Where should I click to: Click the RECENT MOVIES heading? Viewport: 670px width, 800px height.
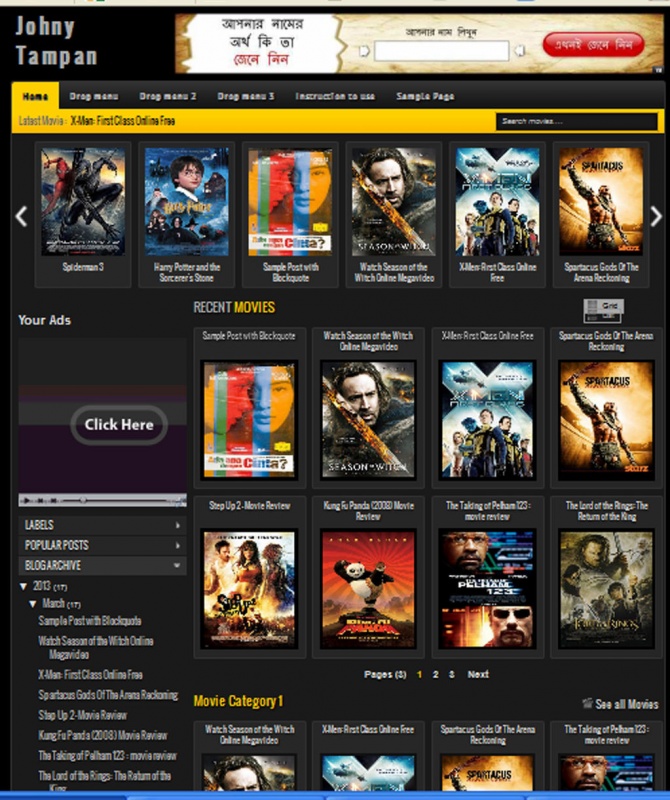tap(234, 307)
